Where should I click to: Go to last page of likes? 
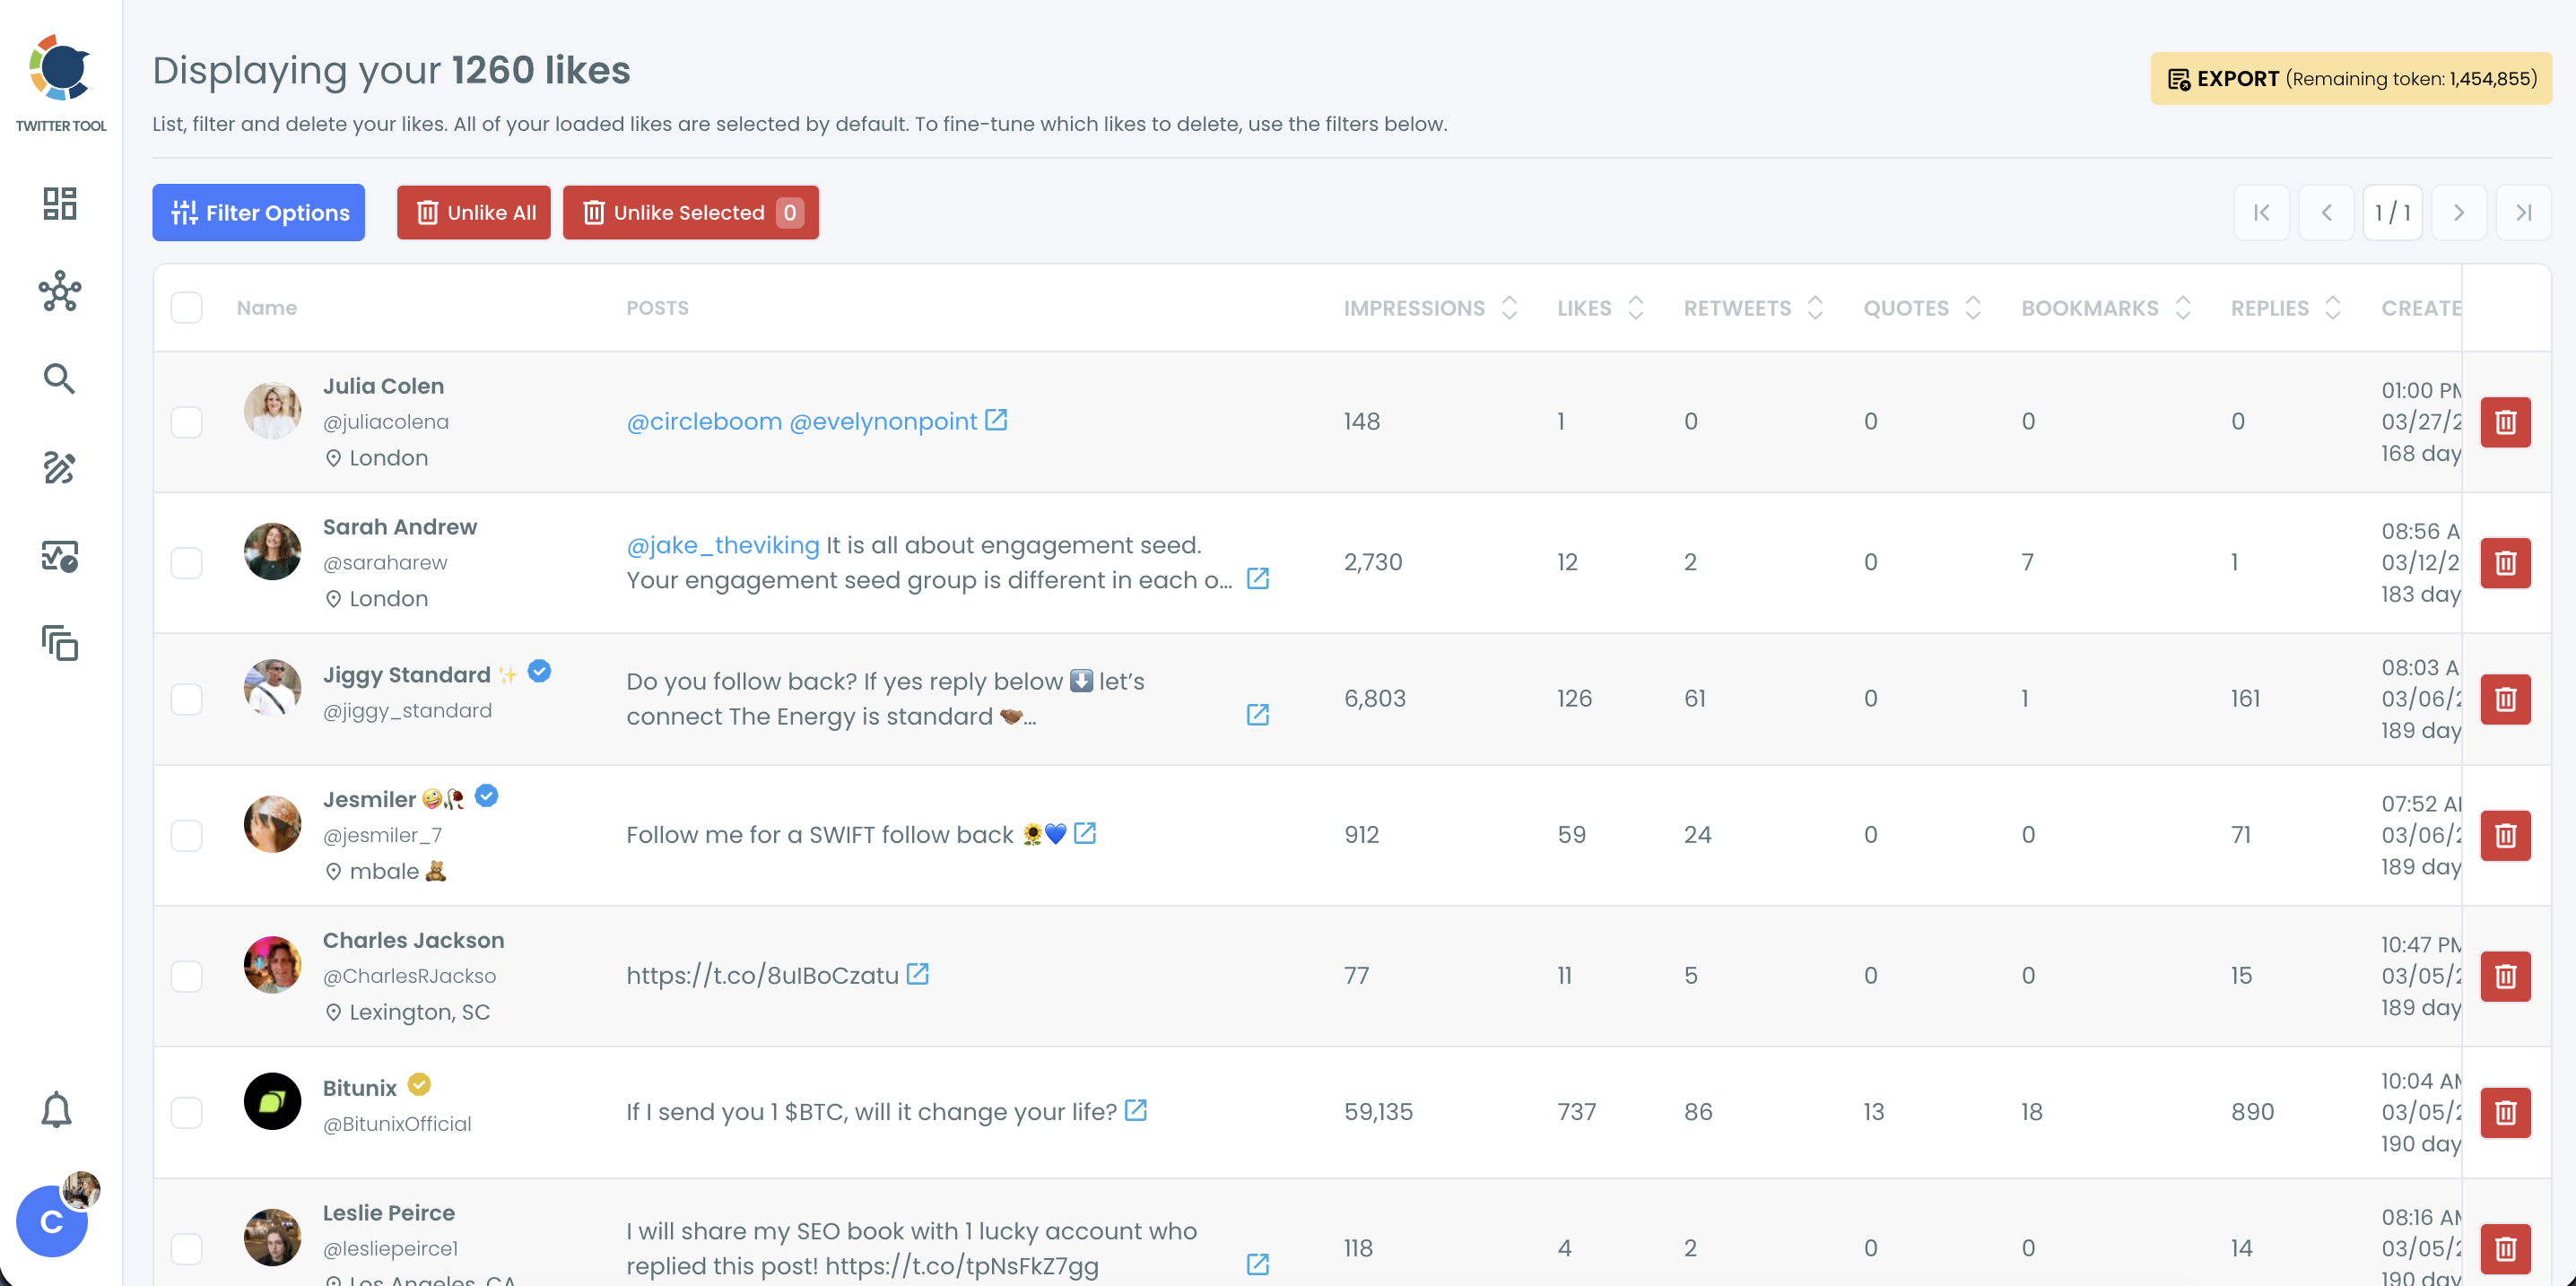point(2524,212)
